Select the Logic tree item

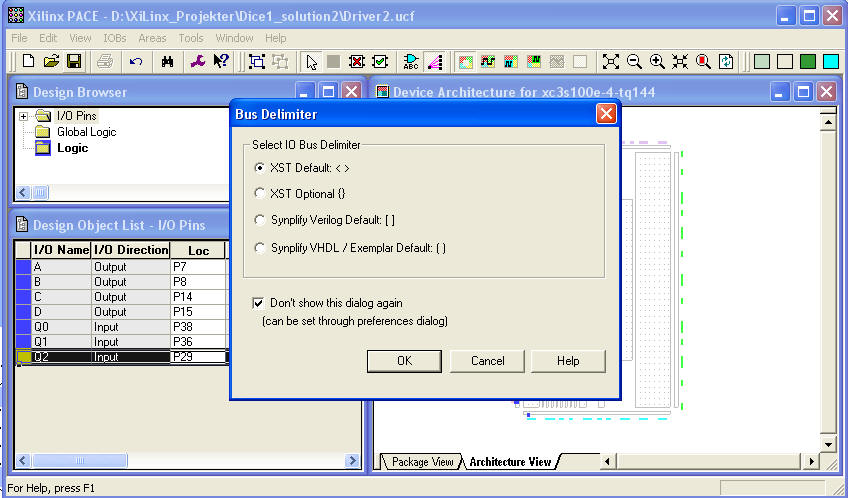pos(72,148)
